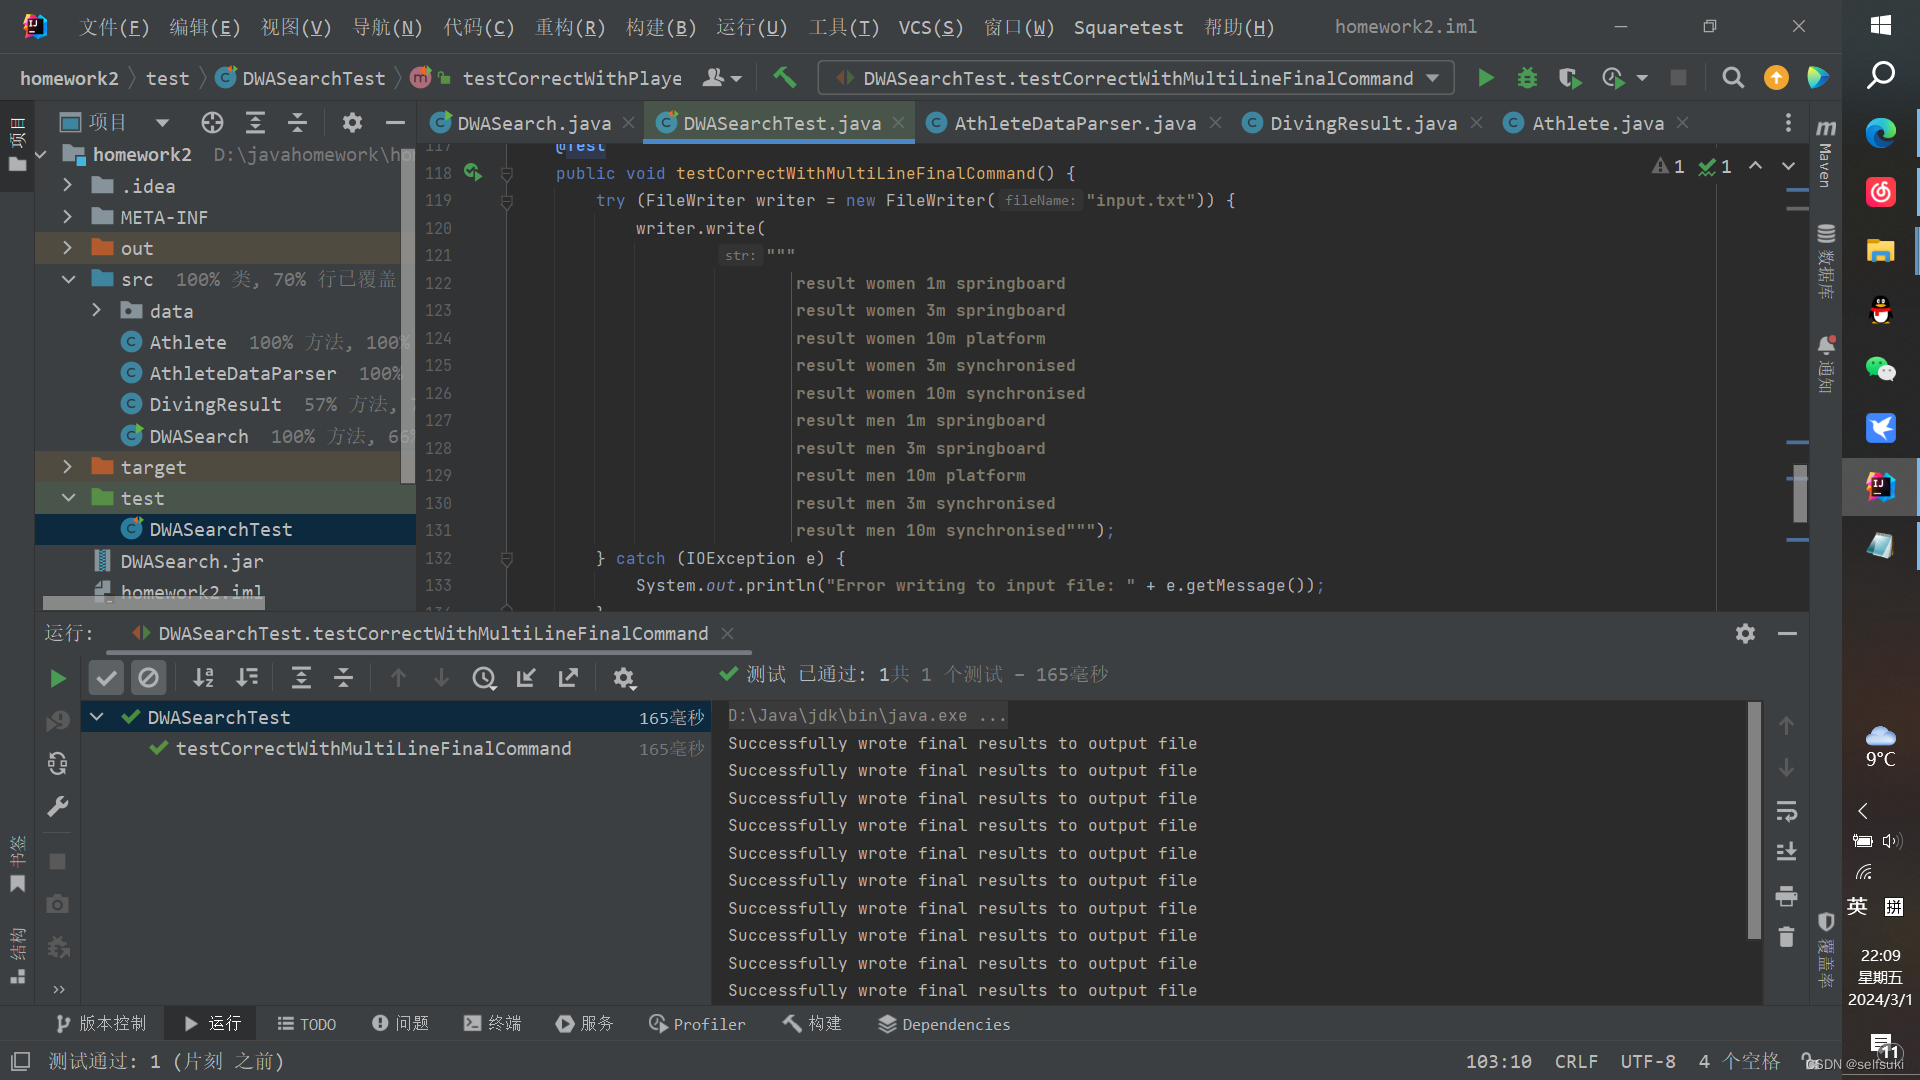Open the Profiler tool window button
1920x1080 pixels.
(x=697, y=1024)
